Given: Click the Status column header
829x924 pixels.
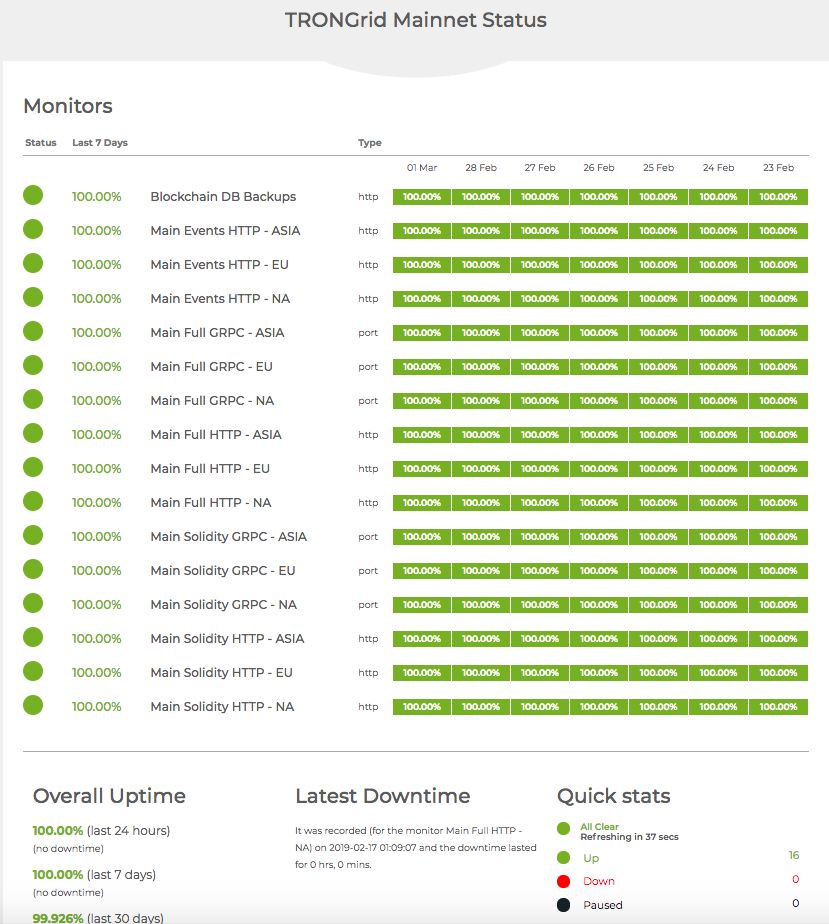Looking at the screenshot, I should point(41,143).
